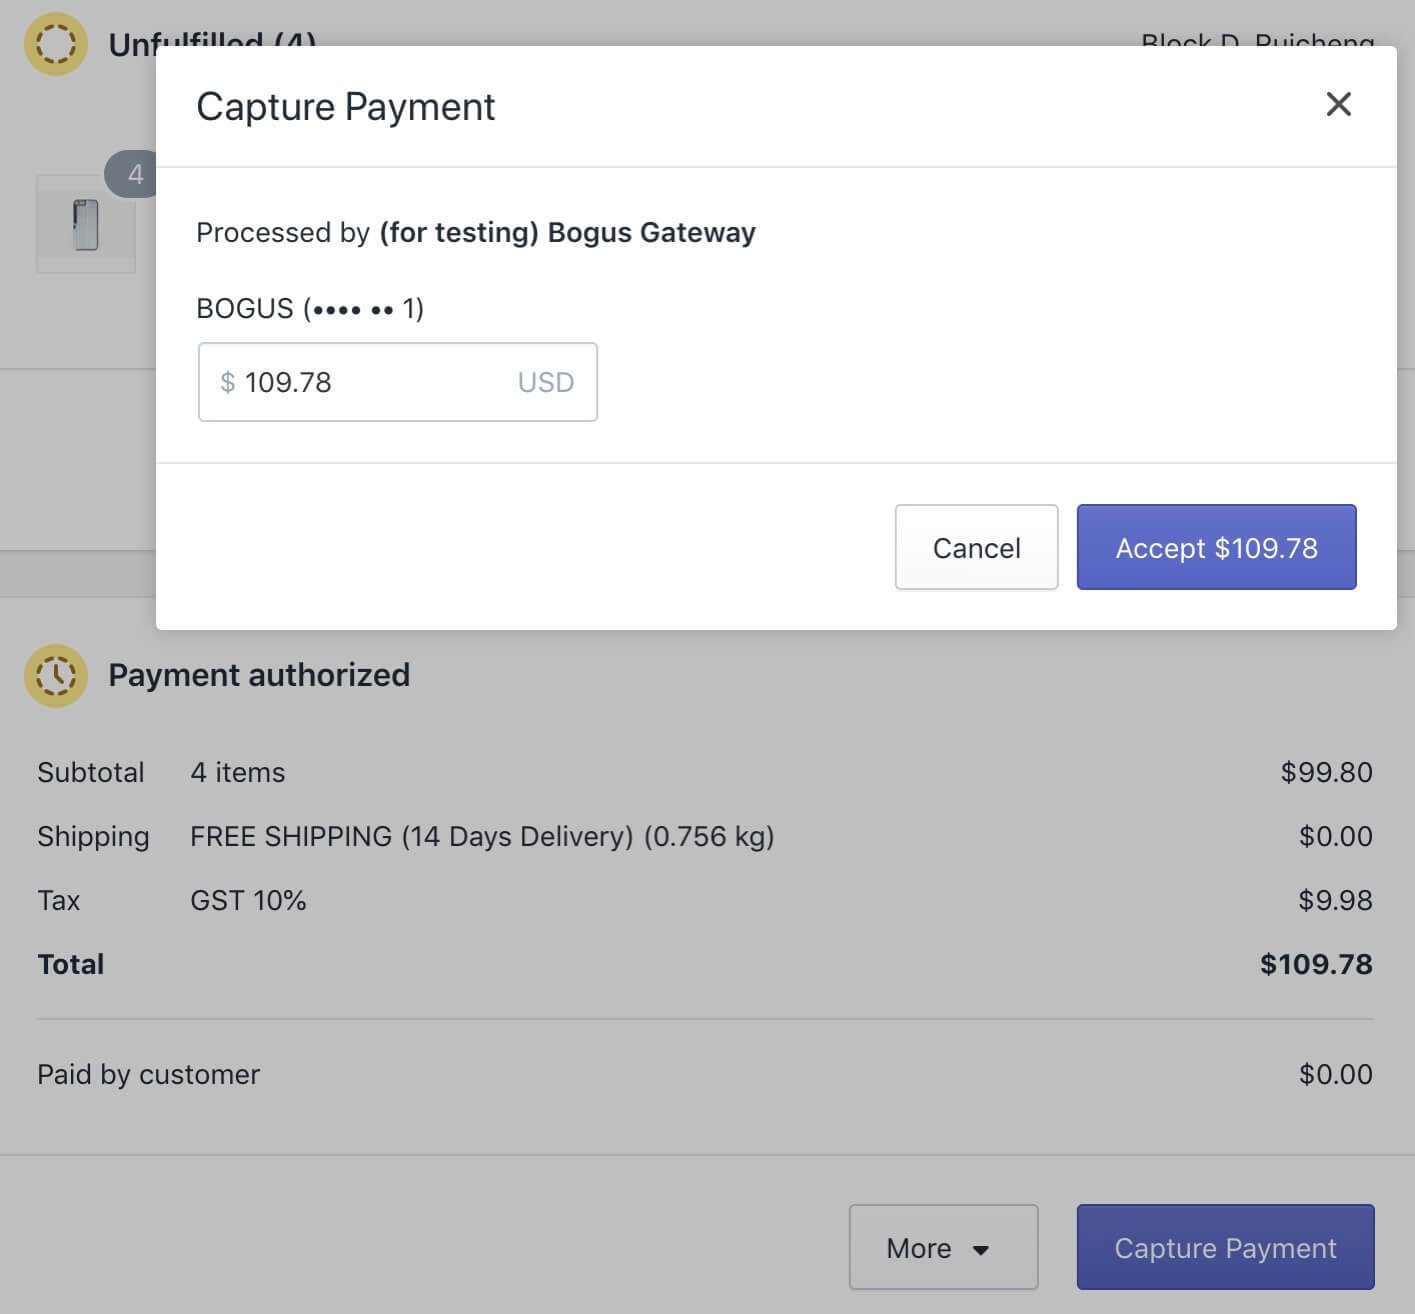Click the dollar sign inside the amount field
The image size is (1415, 1314).
226,382
